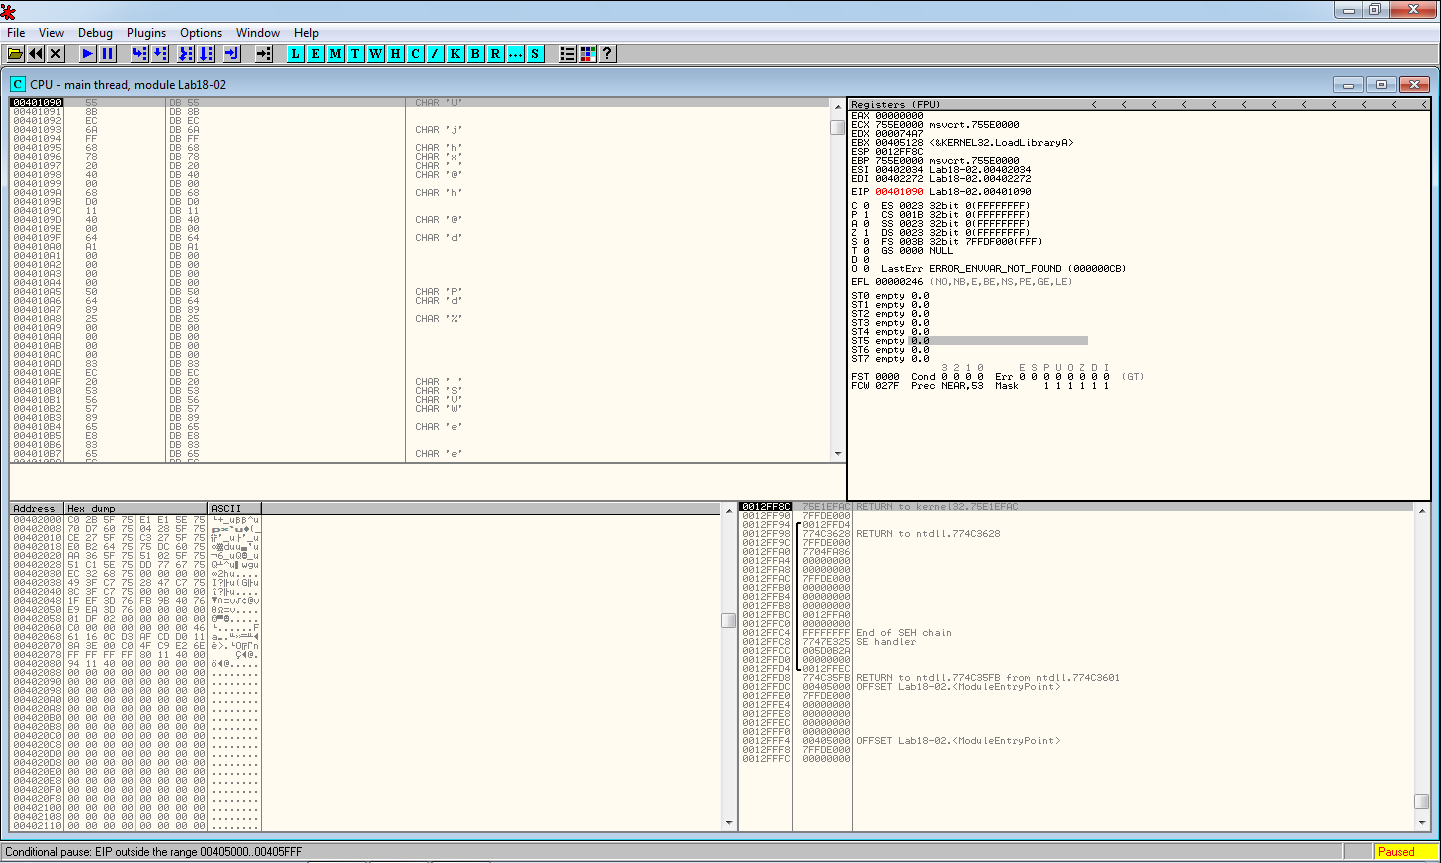This screenshot has width=1441, height=863.
Task: Select the disassembly line at address 004010A5
Action: 420,291
